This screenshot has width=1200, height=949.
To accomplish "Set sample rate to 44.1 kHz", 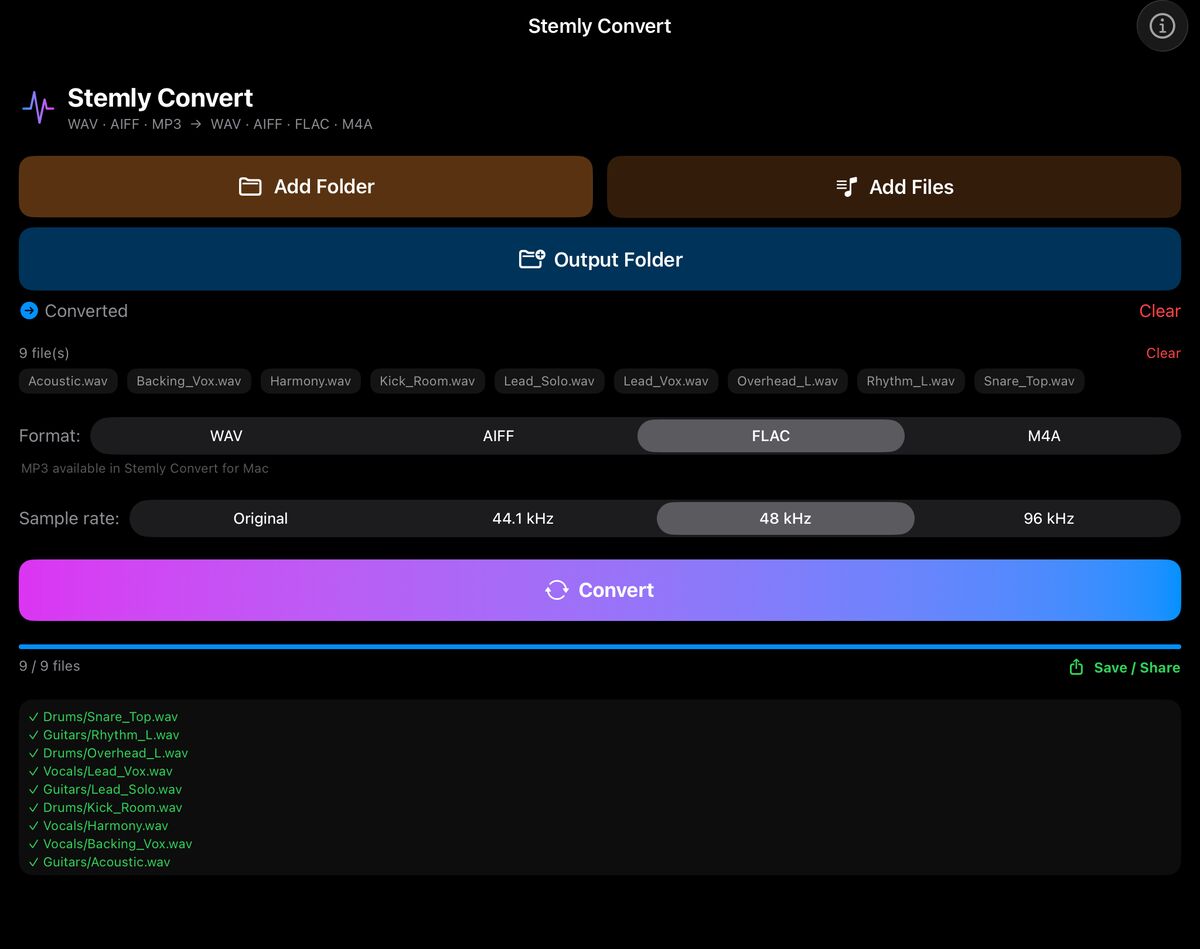I will [x=523, y=519].
